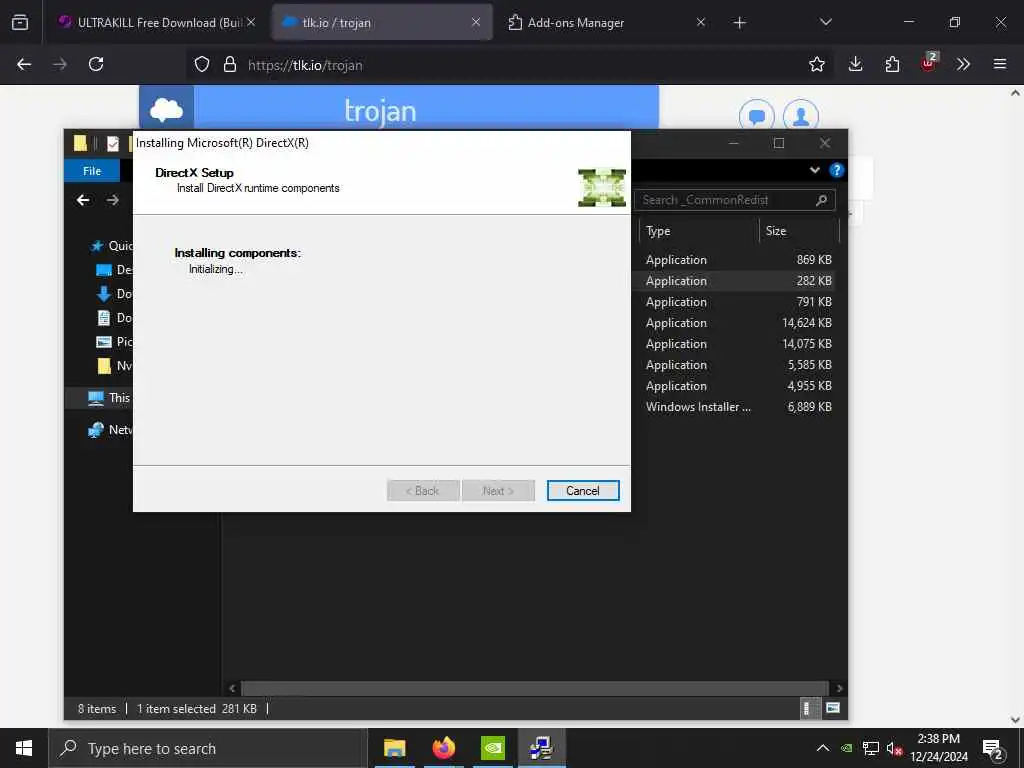Open clock showing 2:38 PM
Viewport: 1024px width, 768px height.
938,748
